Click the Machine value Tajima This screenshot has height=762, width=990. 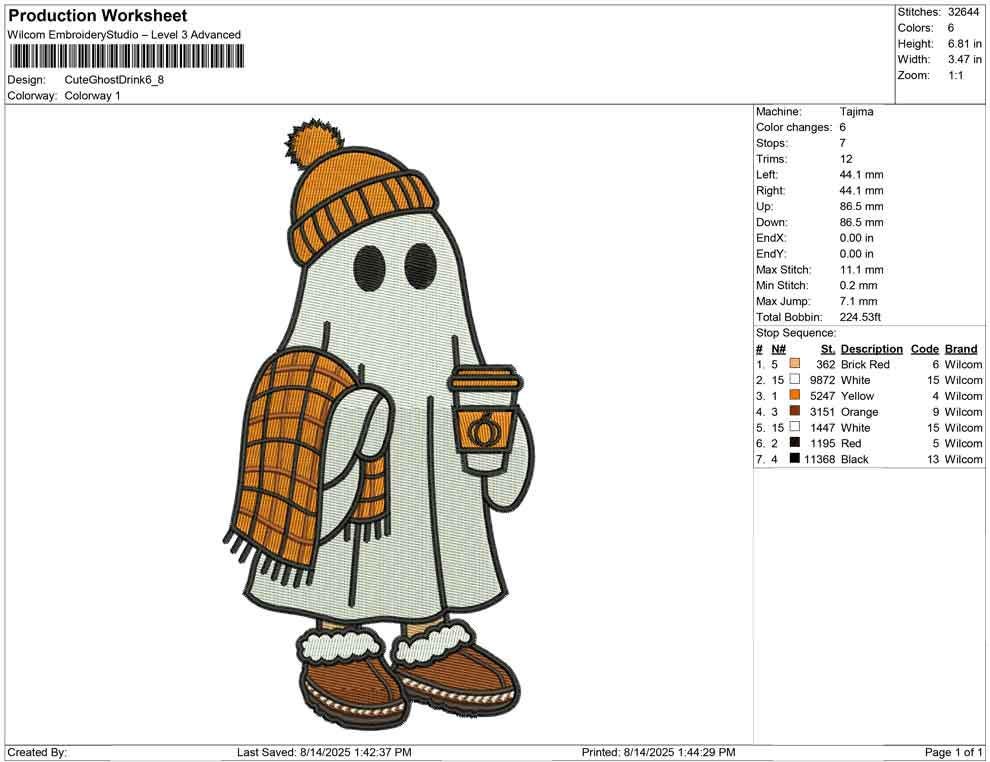[x=855, y=111]
